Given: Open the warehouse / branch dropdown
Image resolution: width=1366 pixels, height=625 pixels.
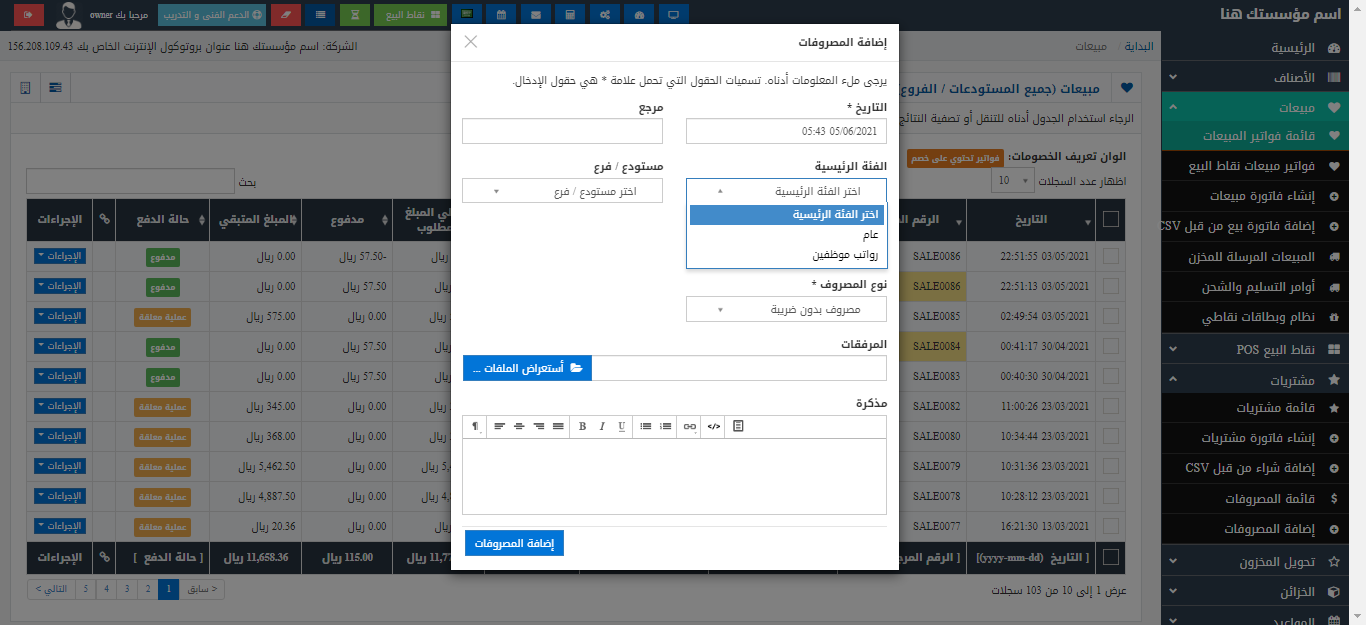Looking at the screenshot, I should 562,191.
